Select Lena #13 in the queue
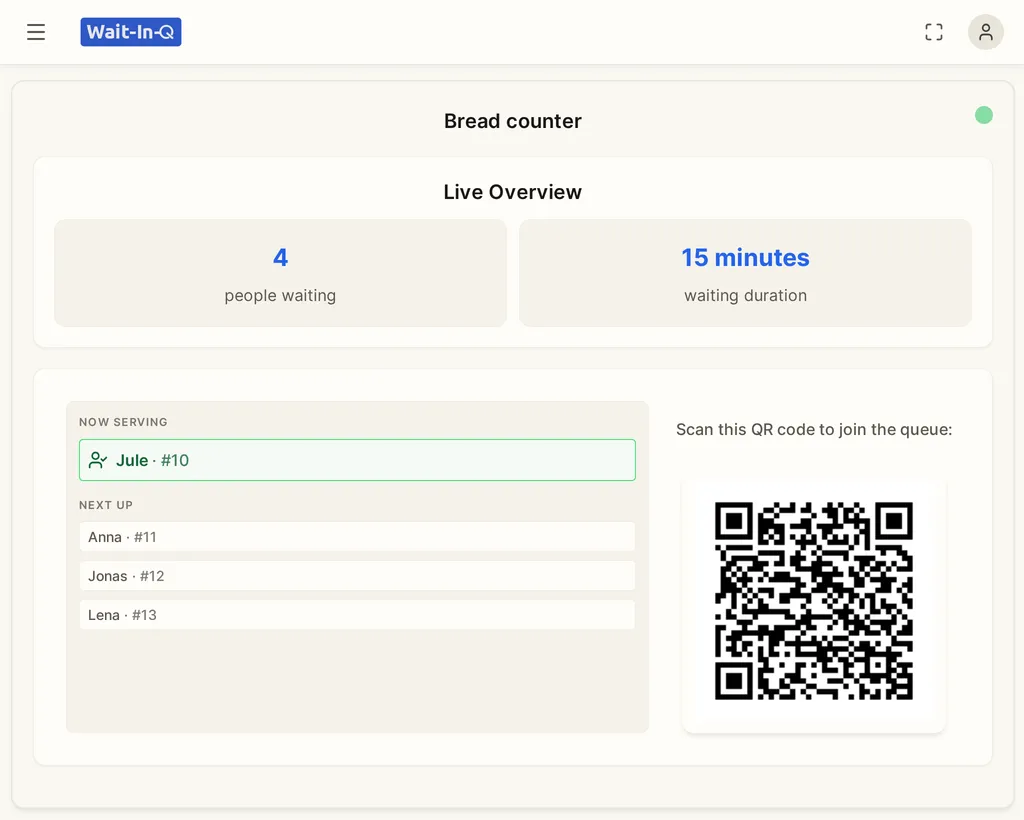The width and height of the screenshot is (1024, 820). [357, 615]
